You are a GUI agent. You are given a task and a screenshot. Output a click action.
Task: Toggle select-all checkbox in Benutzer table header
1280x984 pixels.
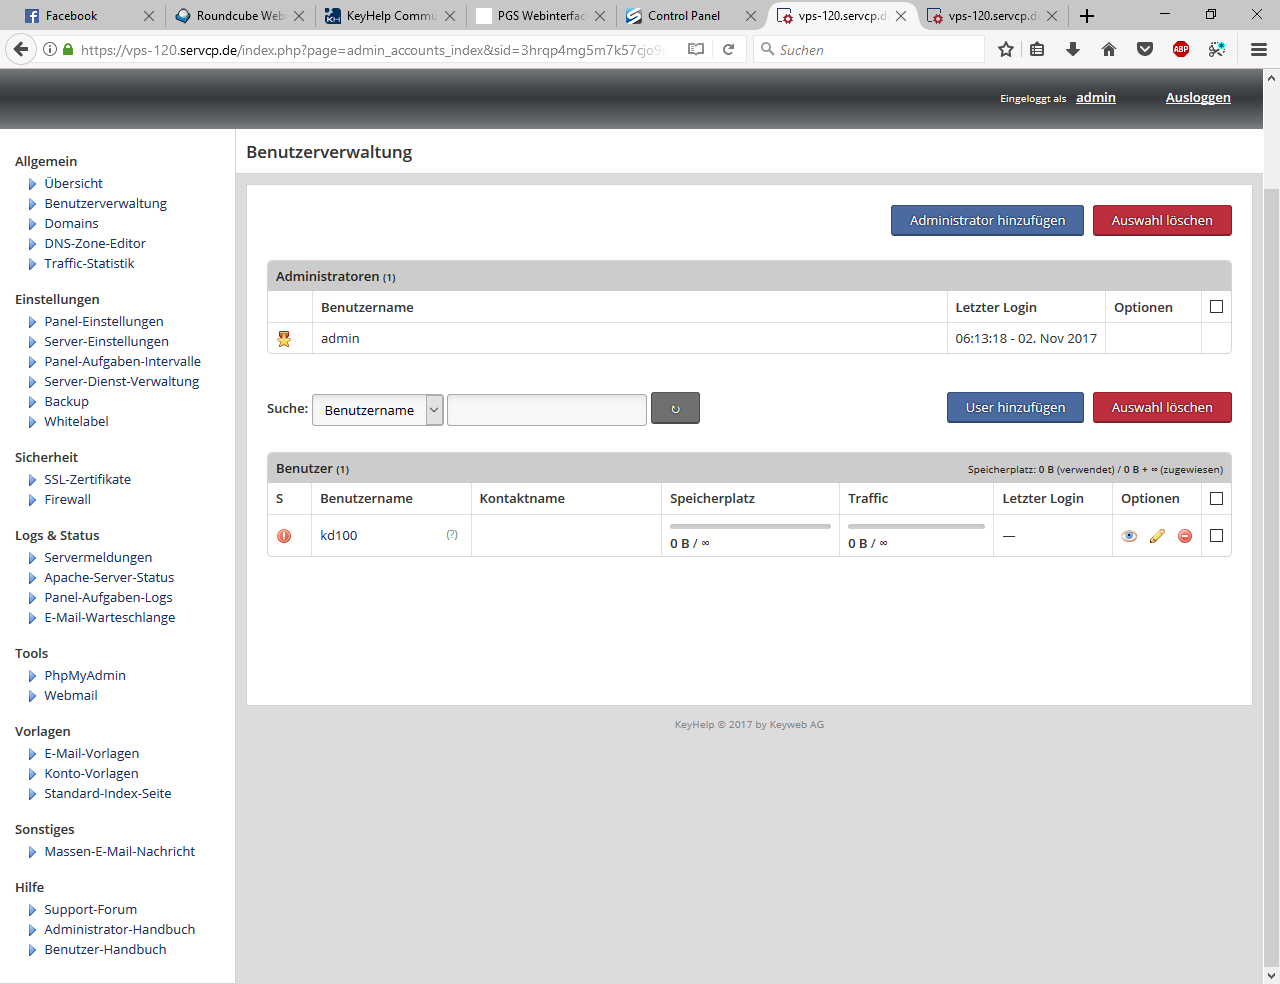click(x=1216, y=498)
